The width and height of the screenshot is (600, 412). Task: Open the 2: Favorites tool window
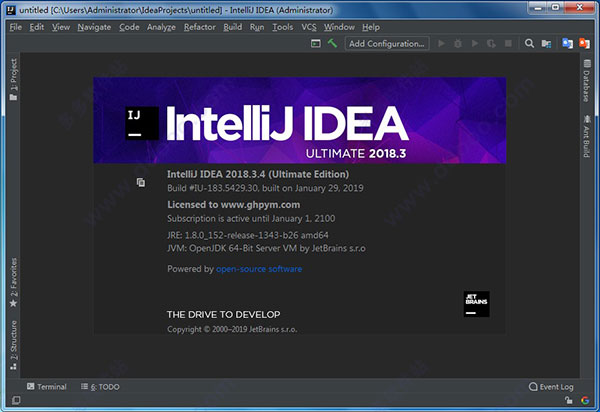tap(13, 282)
